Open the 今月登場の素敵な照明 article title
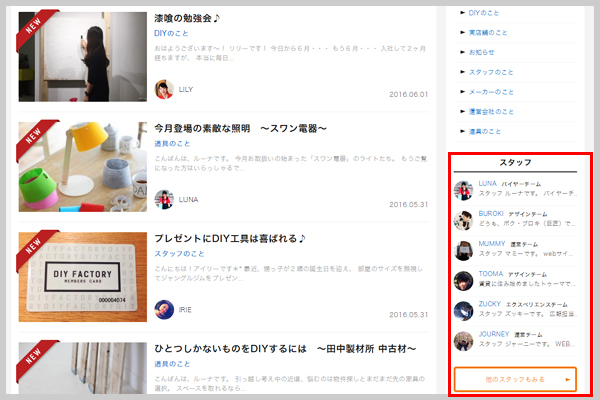The image size is (600, 400). pos(240,129)
